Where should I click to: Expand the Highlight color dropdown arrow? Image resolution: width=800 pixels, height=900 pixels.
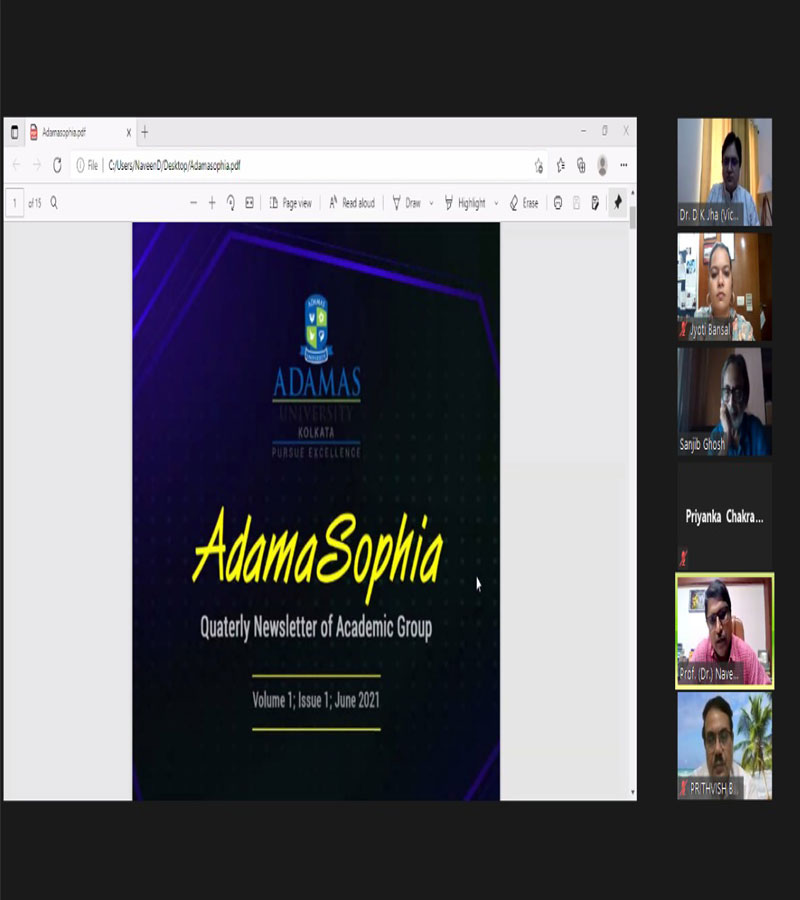pos(496,203)
